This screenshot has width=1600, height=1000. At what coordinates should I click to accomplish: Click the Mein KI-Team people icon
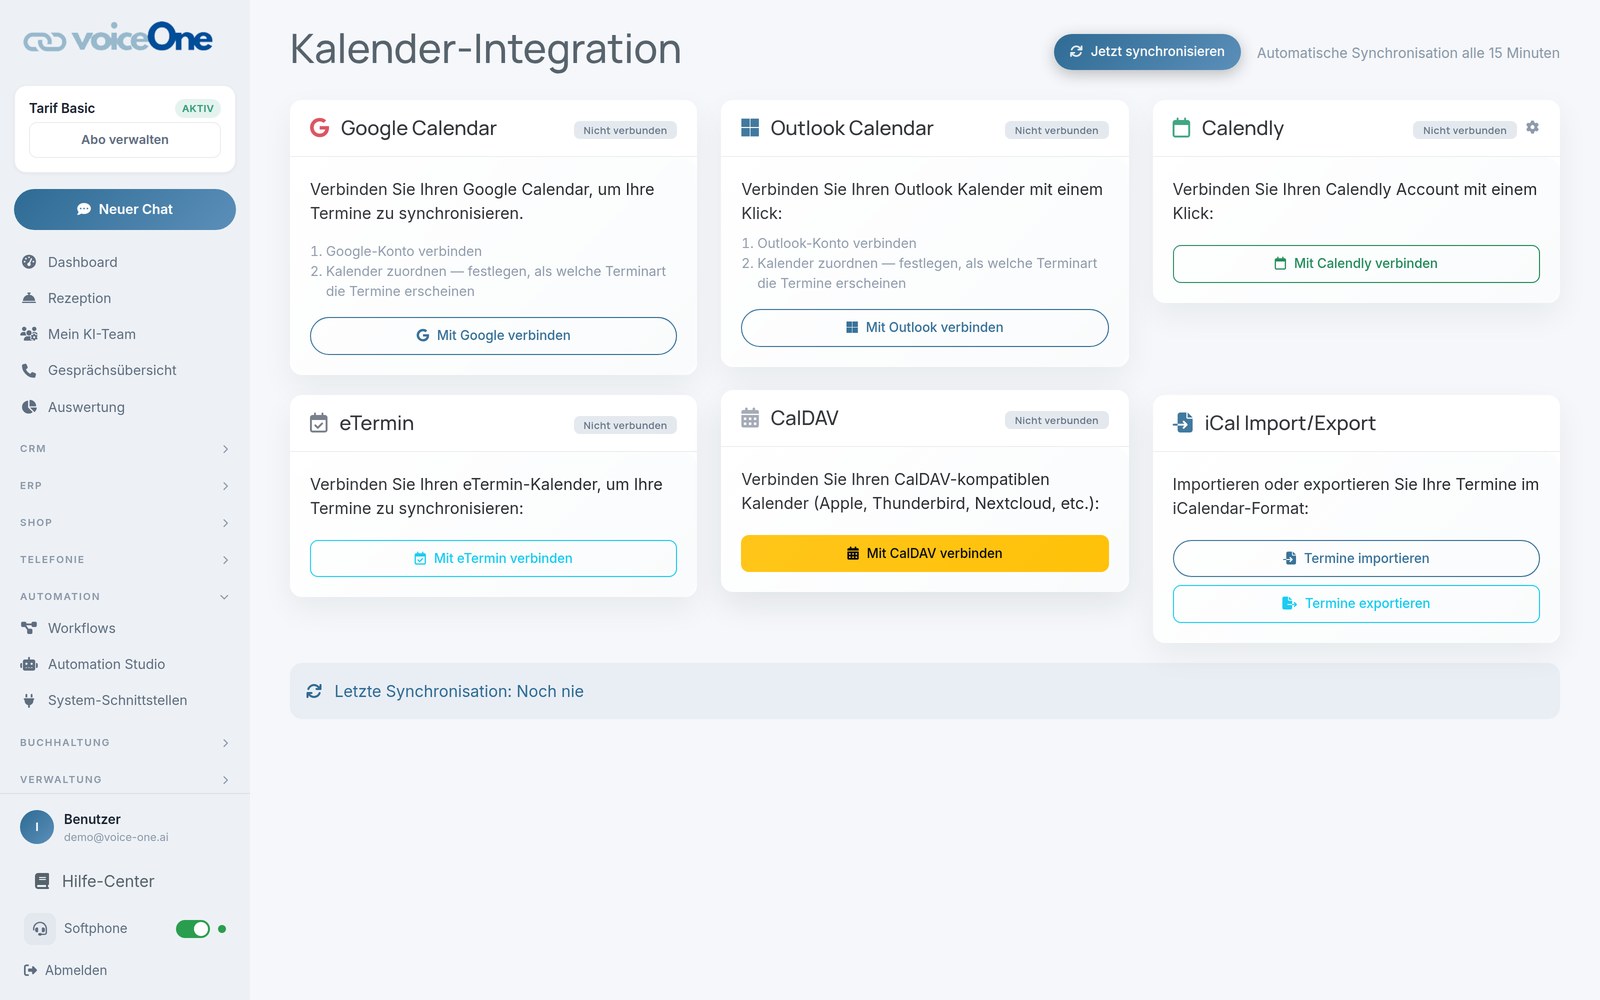point(29,334)
